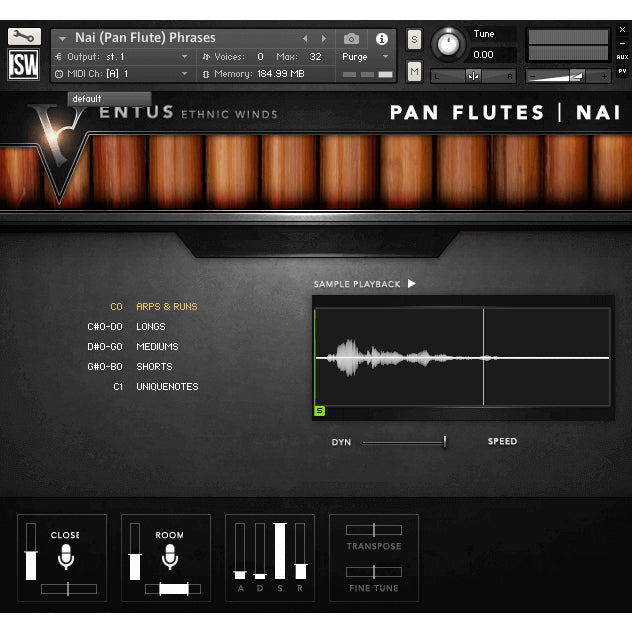The image size is (632, 632).
Task: Adjust the Transpose slider
Action: point(374,530)
